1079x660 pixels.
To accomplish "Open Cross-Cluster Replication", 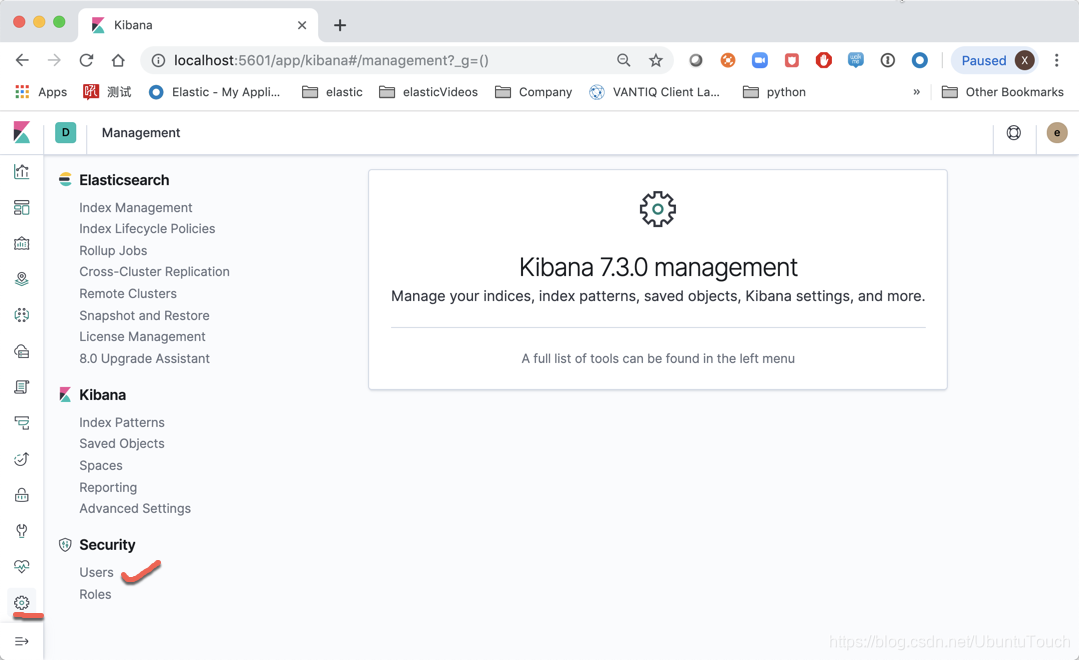I will point(154,271).
